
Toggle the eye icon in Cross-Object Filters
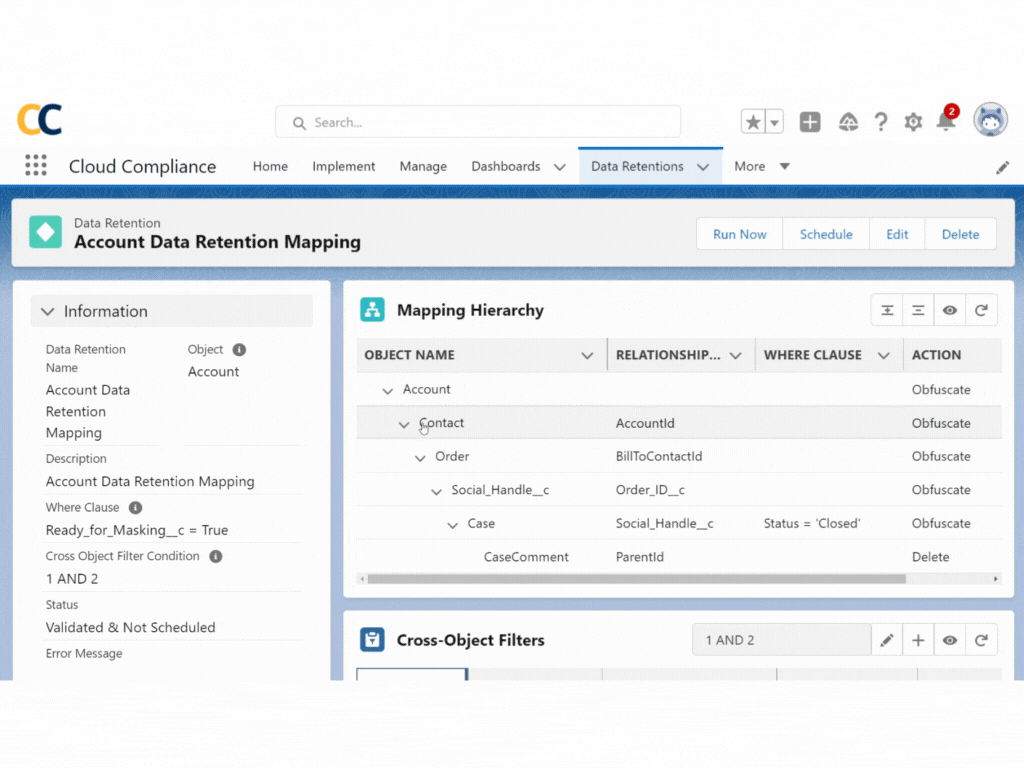949,639
